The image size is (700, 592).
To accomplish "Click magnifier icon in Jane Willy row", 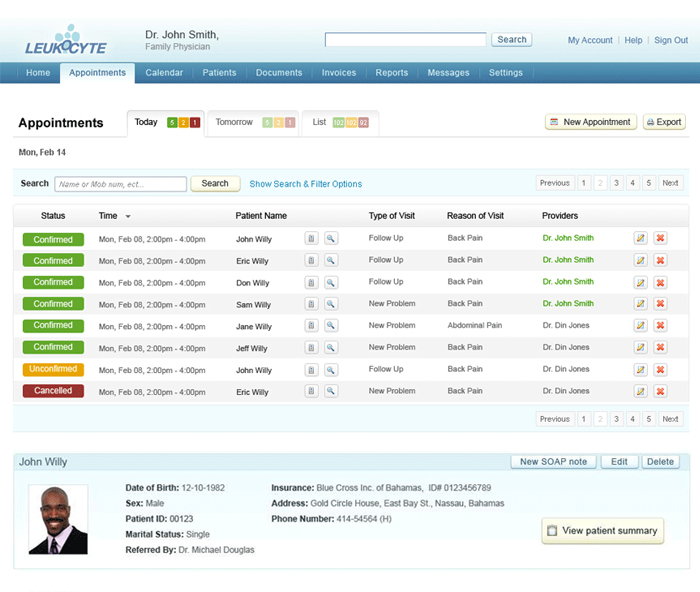I will coord(331,325).
